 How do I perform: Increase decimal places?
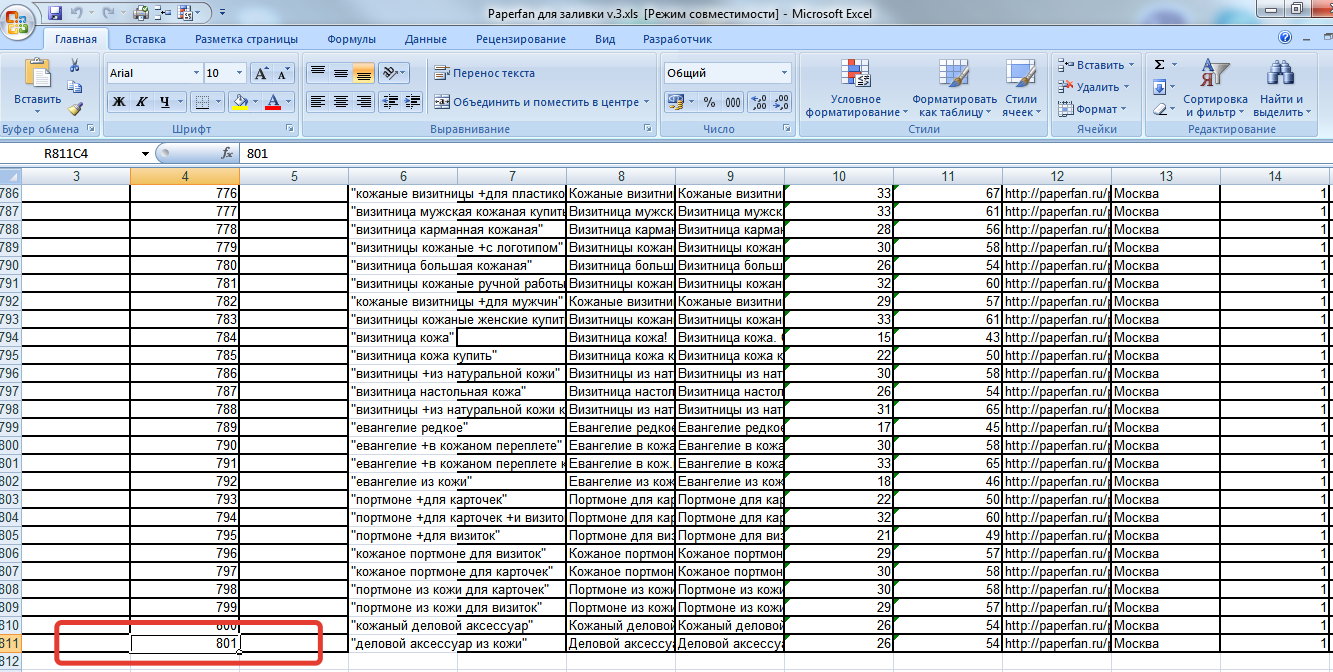(758, 102)
